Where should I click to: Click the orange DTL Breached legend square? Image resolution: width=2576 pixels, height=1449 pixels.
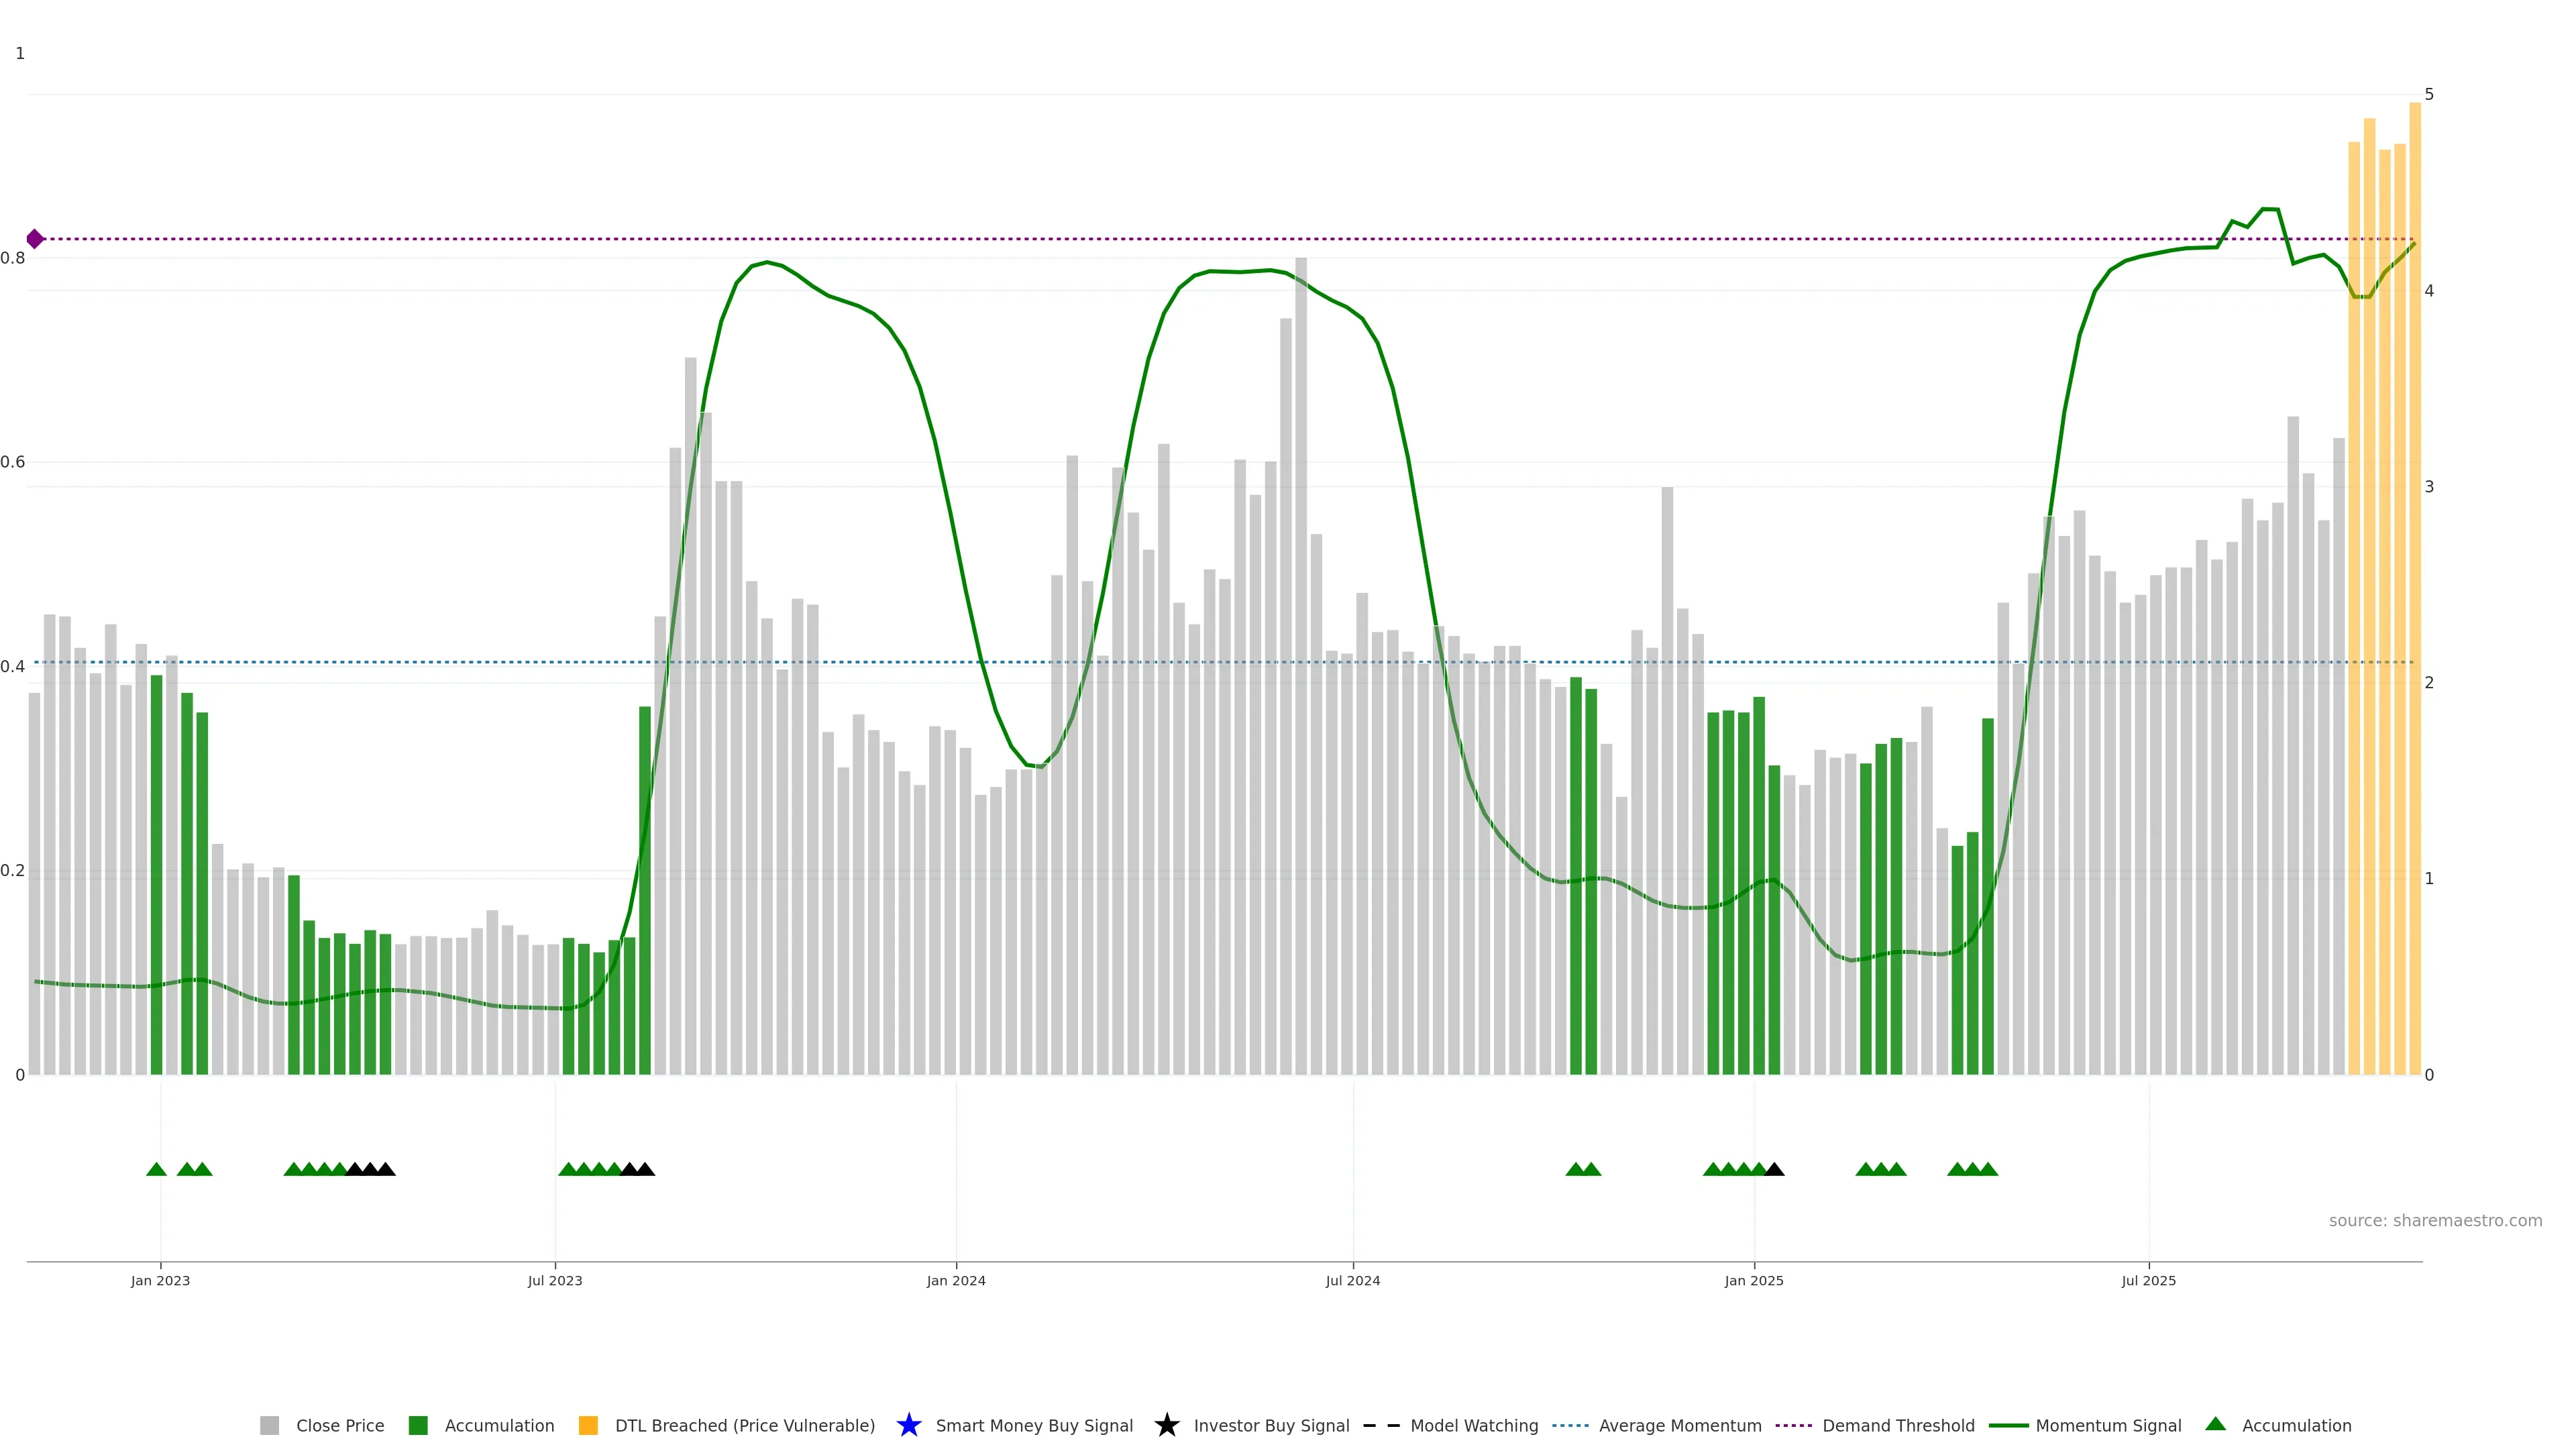pyautogui.click(x=588, y=1425)
